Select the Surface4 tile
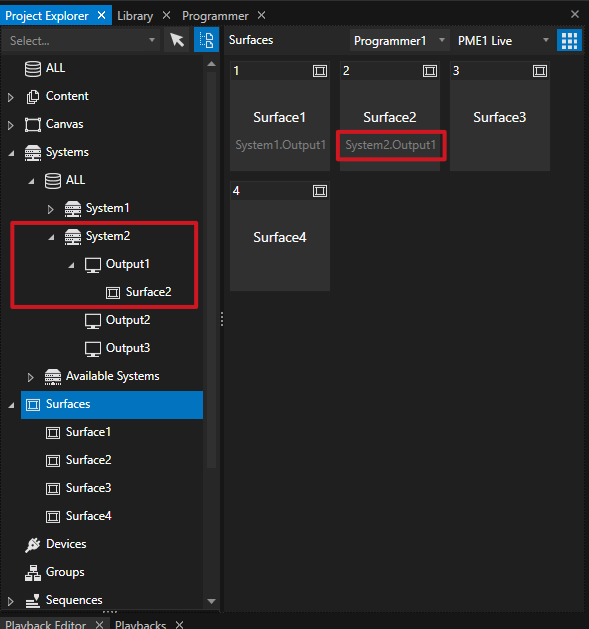 coord(280,236)
